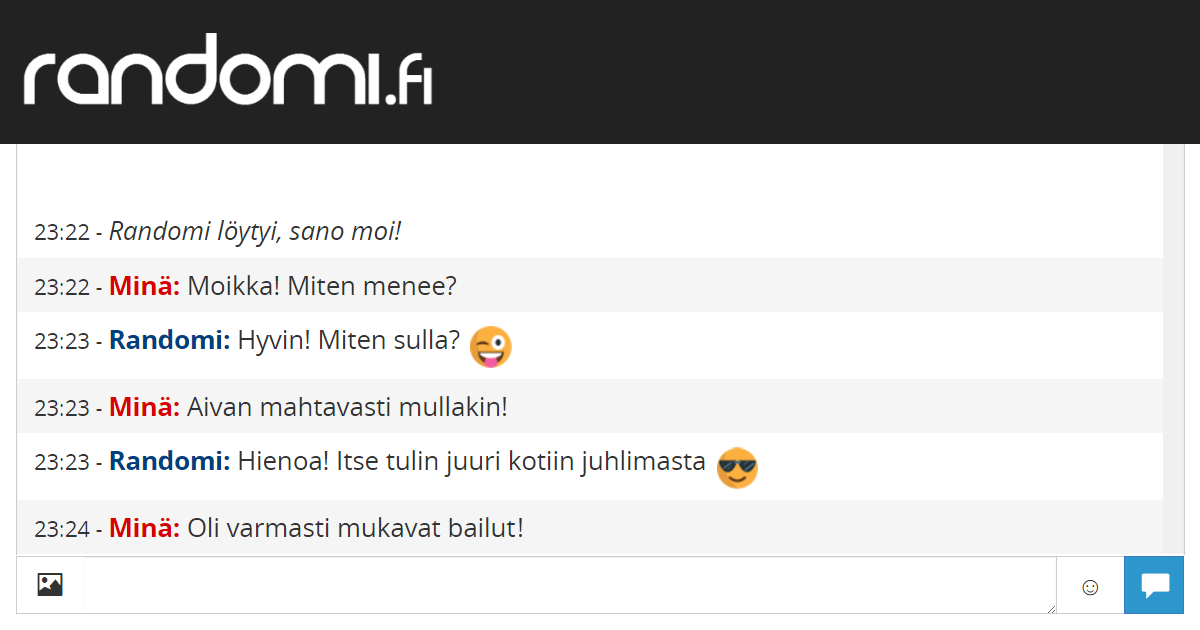Click the winking tongue emoji

[490, 347]
